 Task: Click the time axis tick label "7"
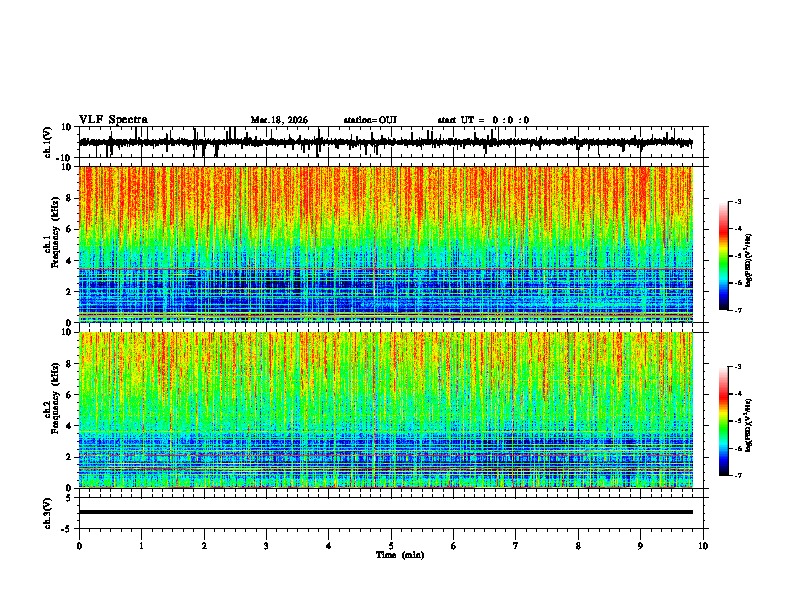[x=516, y=546]
